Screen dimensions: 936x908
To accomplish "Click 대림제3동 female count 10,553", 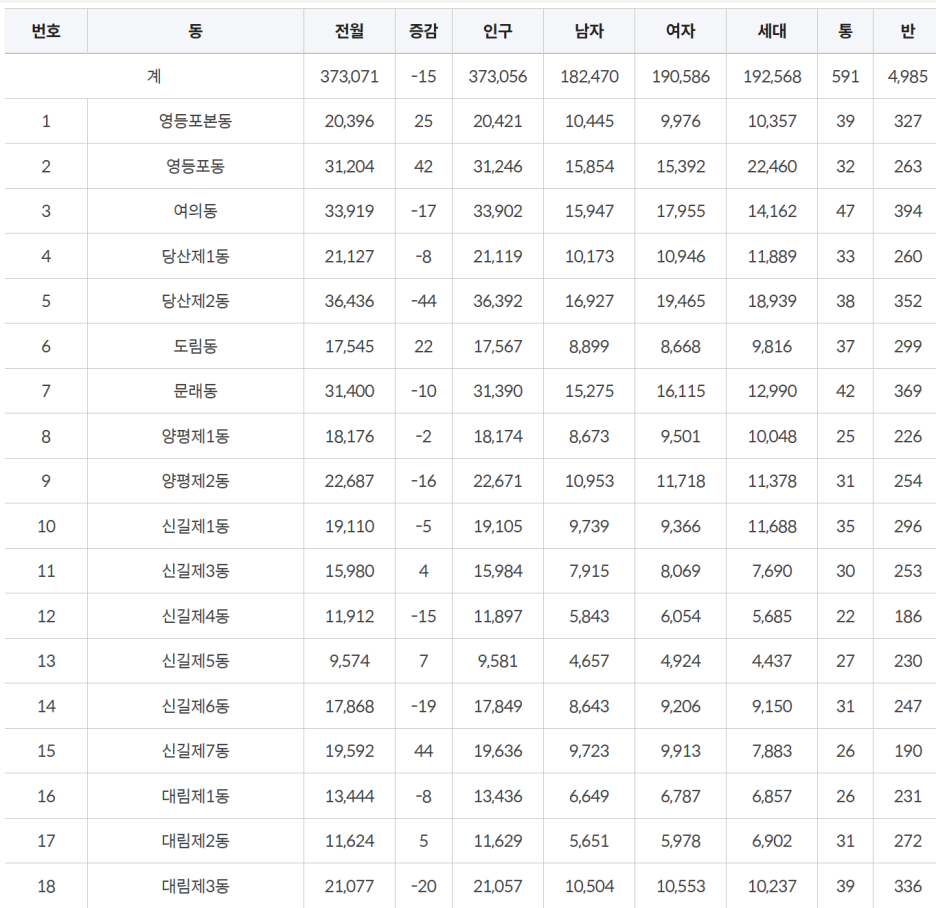I will click(x=681, y=886).
